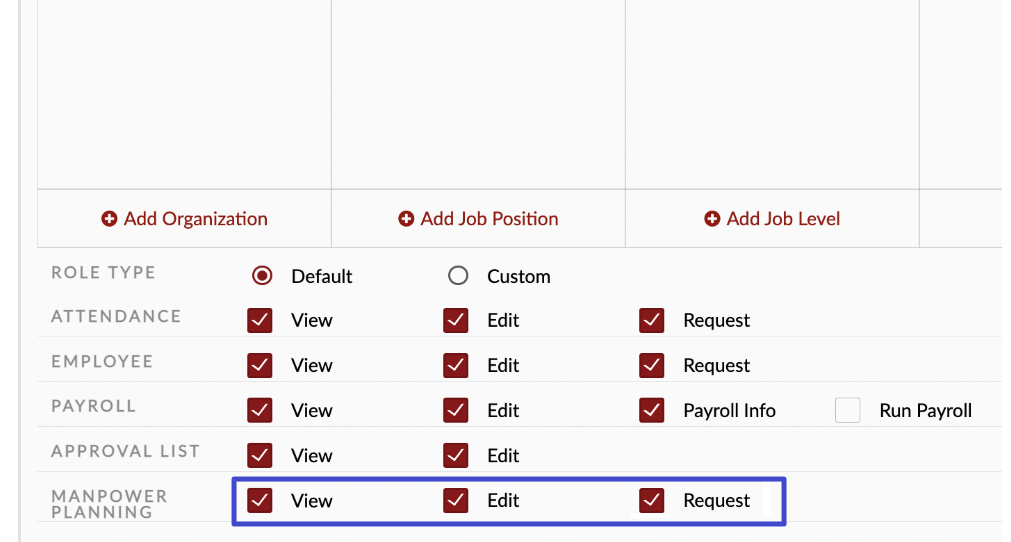This screenshot has height=542, width=1011.
Task: Uncheck Attendance View permission
Action: point(260,320)
